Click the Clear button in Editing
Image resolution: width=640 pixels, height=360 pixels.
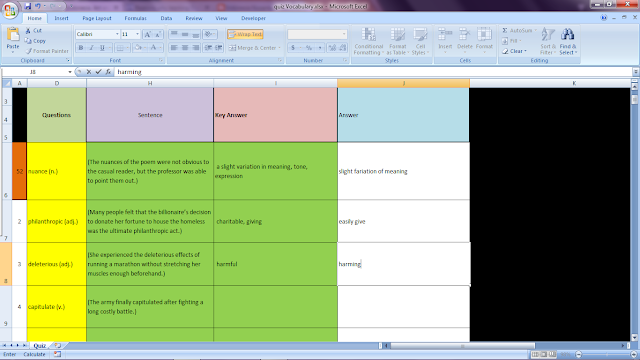coord(515,51)
